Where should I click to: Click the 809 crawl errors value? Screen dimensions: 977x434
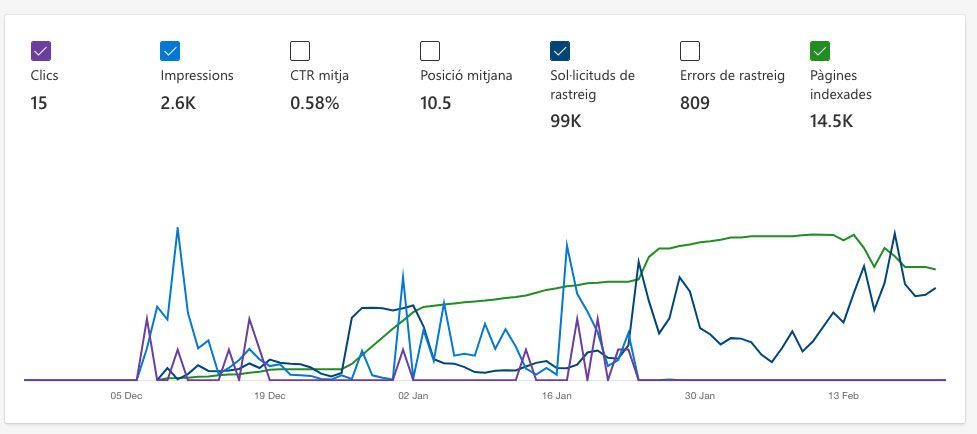coord(695,103)
